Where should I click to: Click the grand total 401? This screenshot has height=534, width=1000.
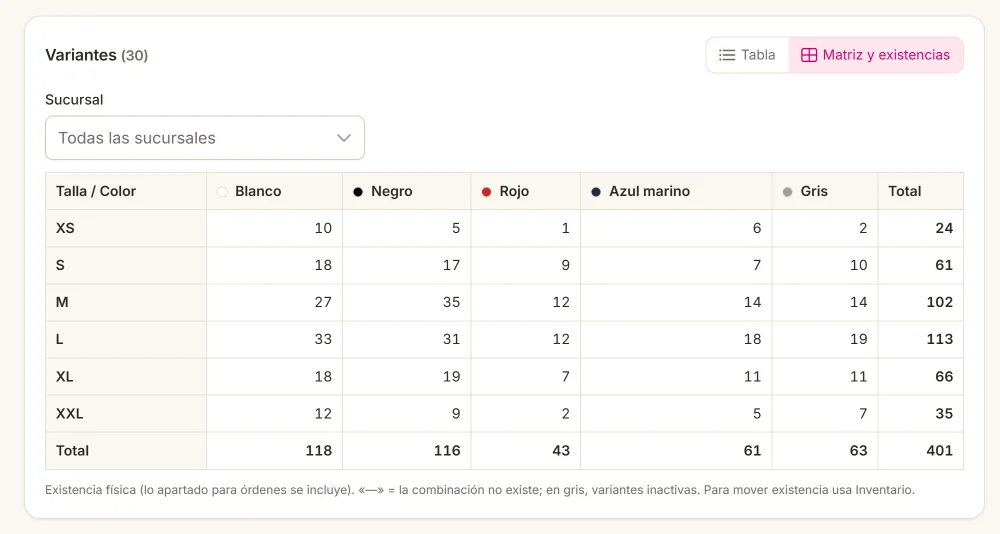[920, 450]
